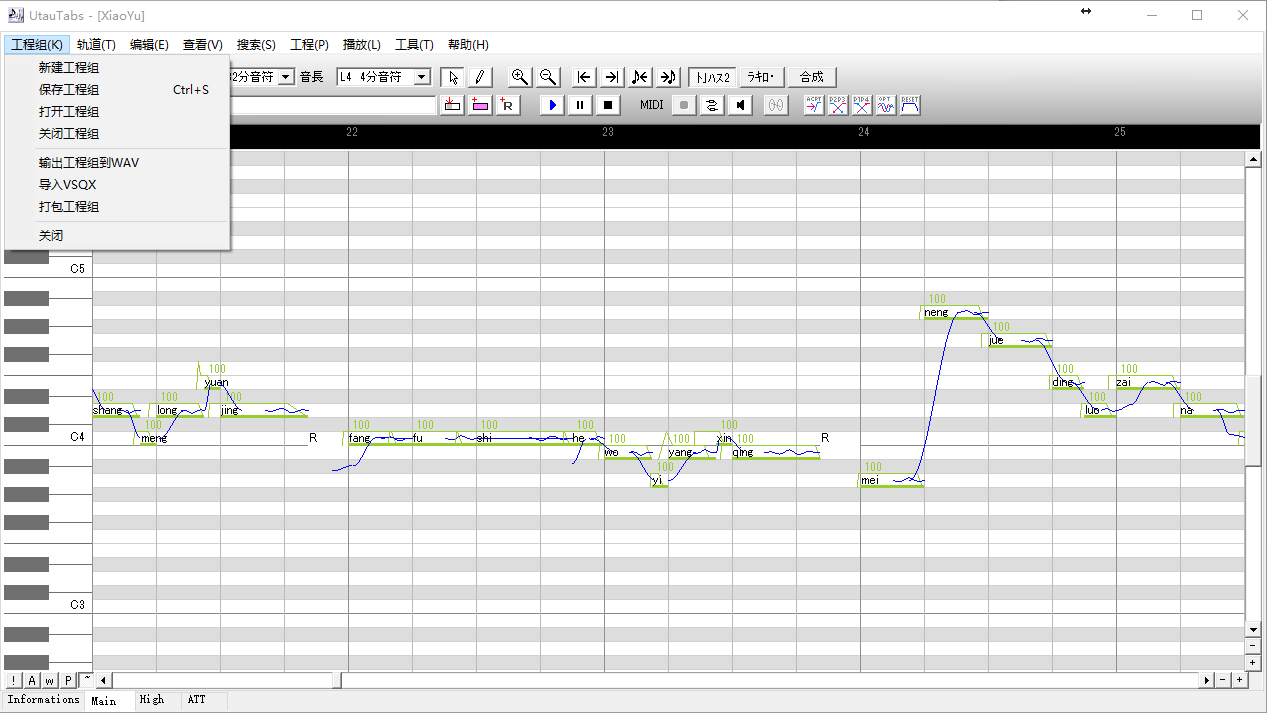Click the OPT waveform icon
The width and height of the screenshot is (1267, 713).
point(886,105)
